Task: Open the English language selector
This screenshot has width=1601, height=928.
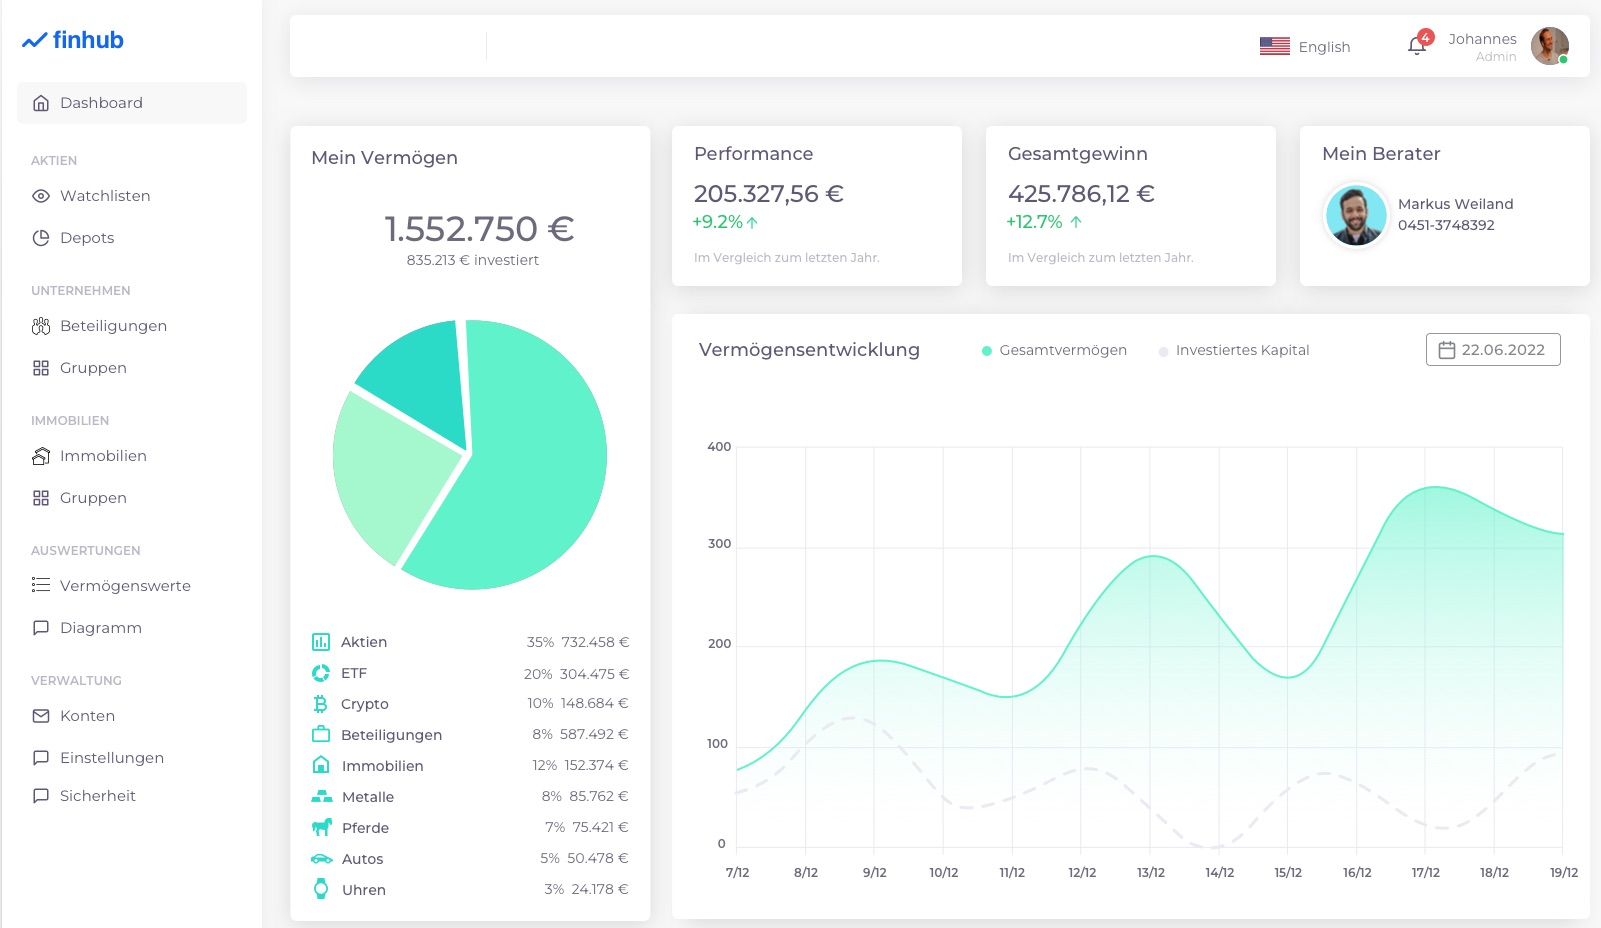Action: (1305, 46)
